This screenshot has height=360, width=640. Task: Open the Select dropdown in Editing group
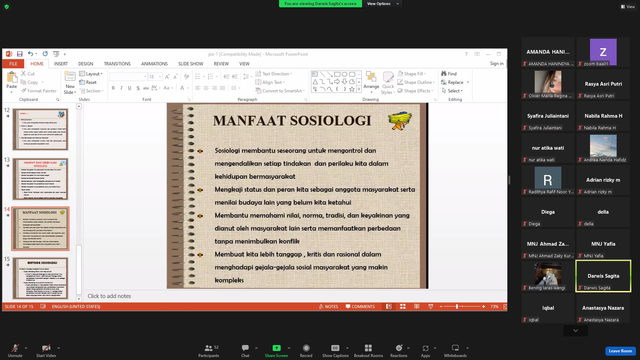[452, 91]
